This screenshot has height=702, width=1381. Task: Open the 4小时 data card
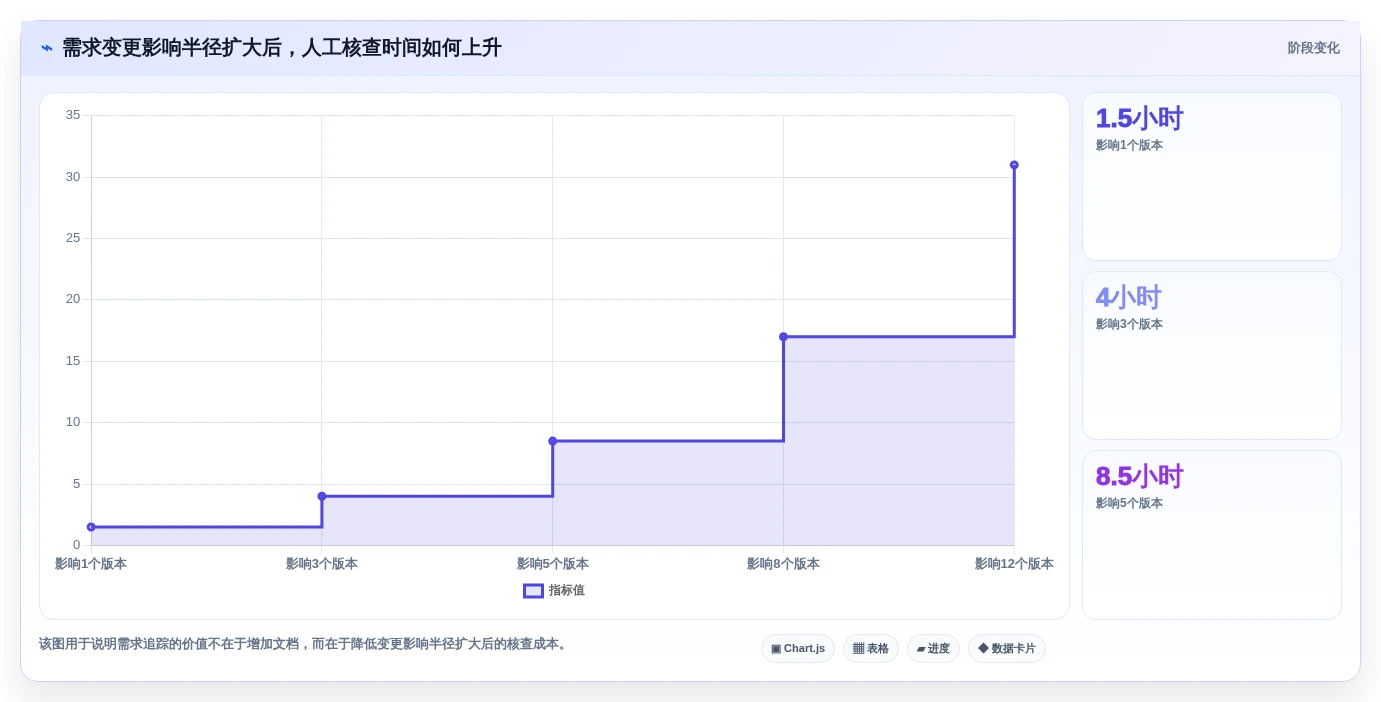pos(1212,356)
